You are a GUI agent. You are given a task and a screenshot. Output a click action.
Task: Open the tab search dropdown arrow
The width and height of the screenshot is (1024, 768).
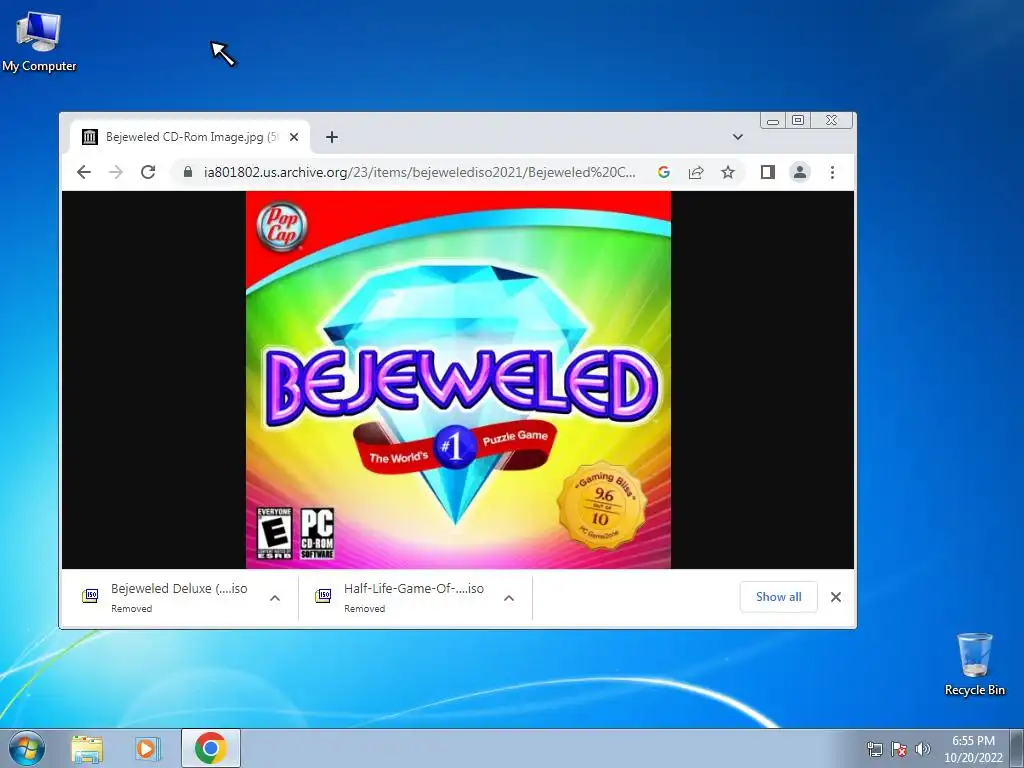[737, 137]
